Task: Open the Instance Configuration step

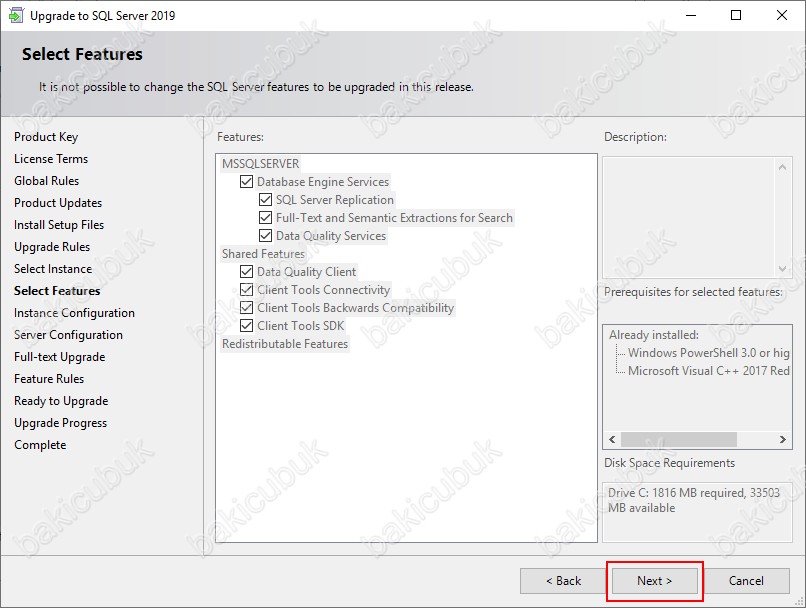Action: (x=74, y=313)
